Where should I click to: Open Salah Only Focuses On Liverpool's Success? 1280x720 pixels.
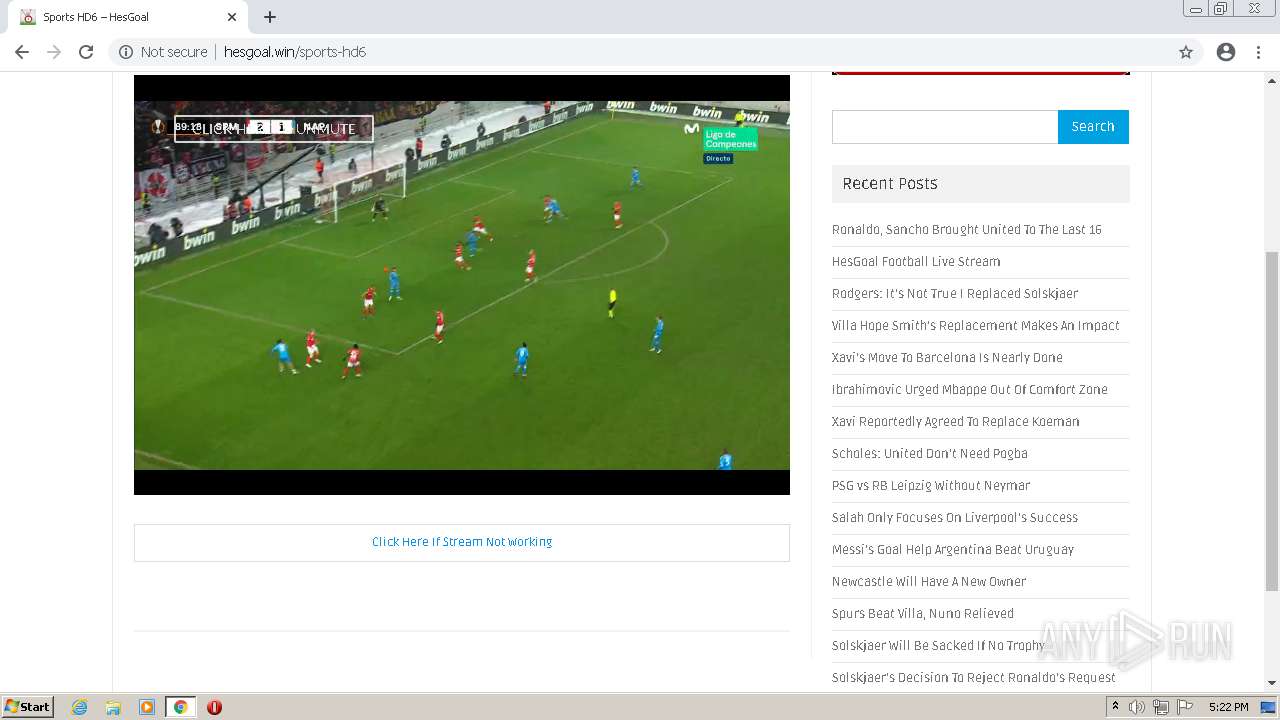[x=955, y=518]
